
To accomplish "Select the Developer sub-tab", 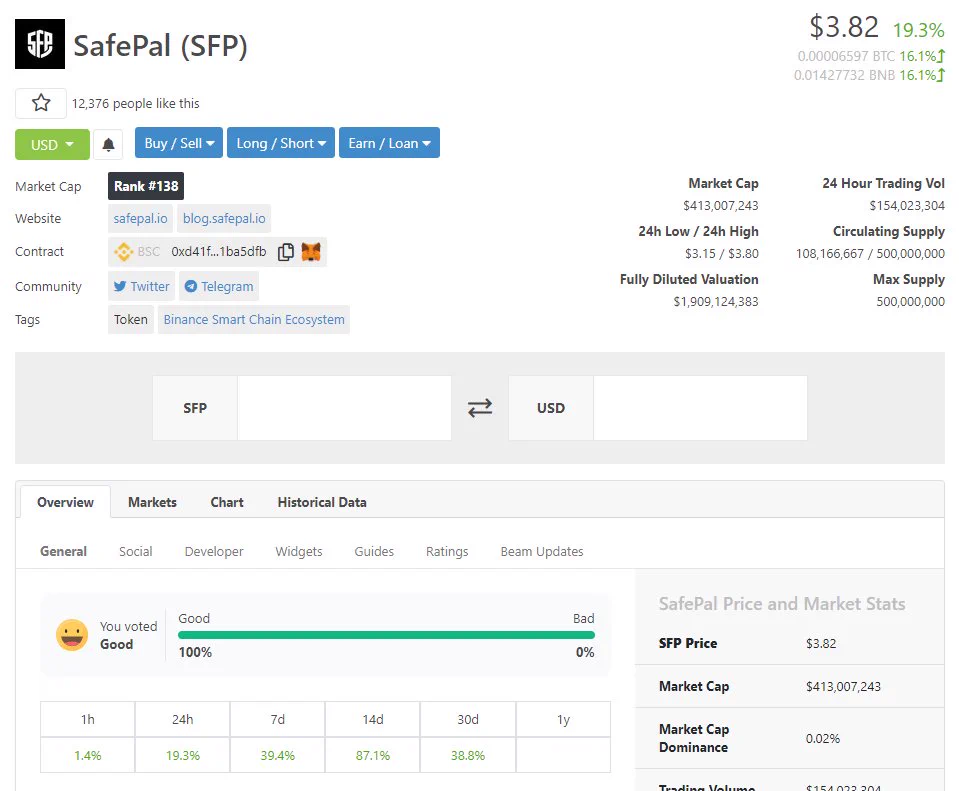I will (214, 551).
